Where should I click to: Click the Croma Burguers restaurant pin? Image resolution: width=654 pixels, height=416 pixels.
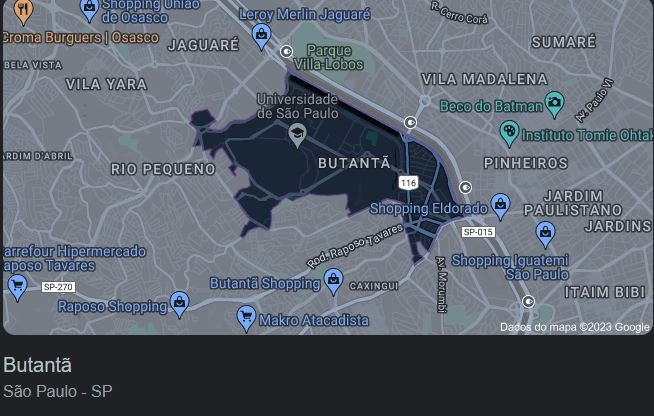[x=23, y=12]
